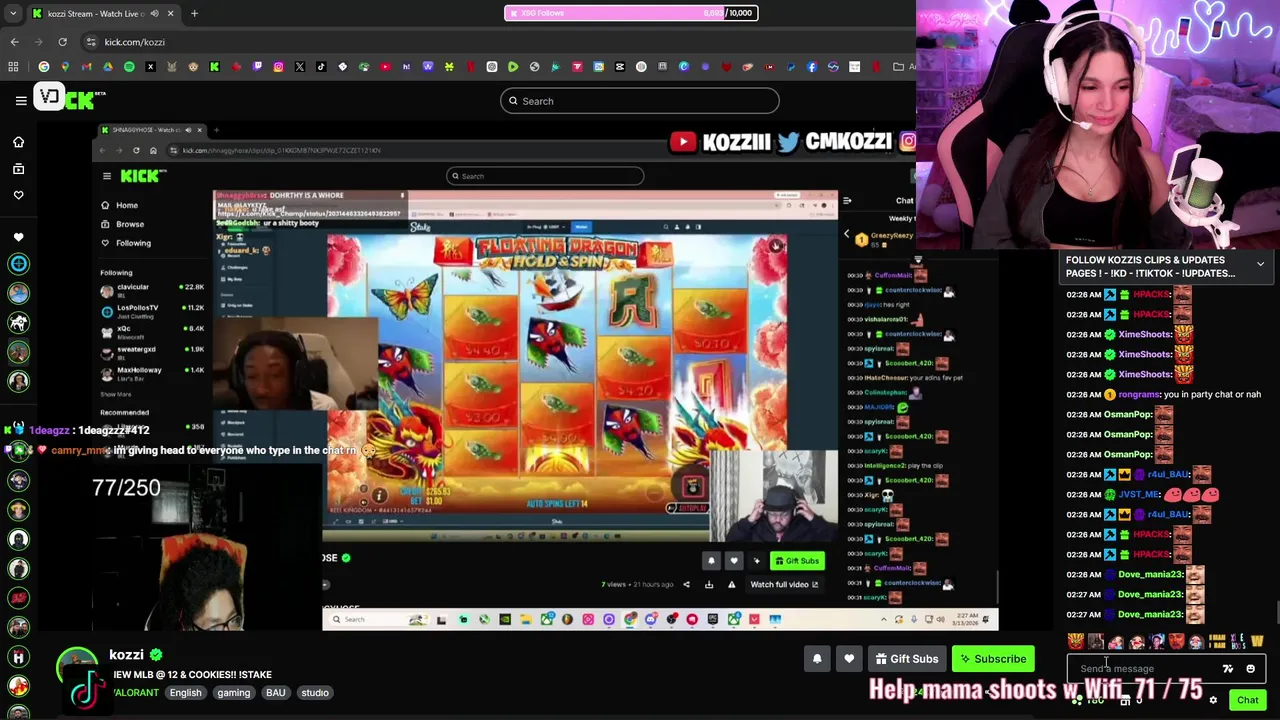This screenshot has height=720, width=1280.
Task: Open the Instagram bookmark icon
Action: pos(278,67)
